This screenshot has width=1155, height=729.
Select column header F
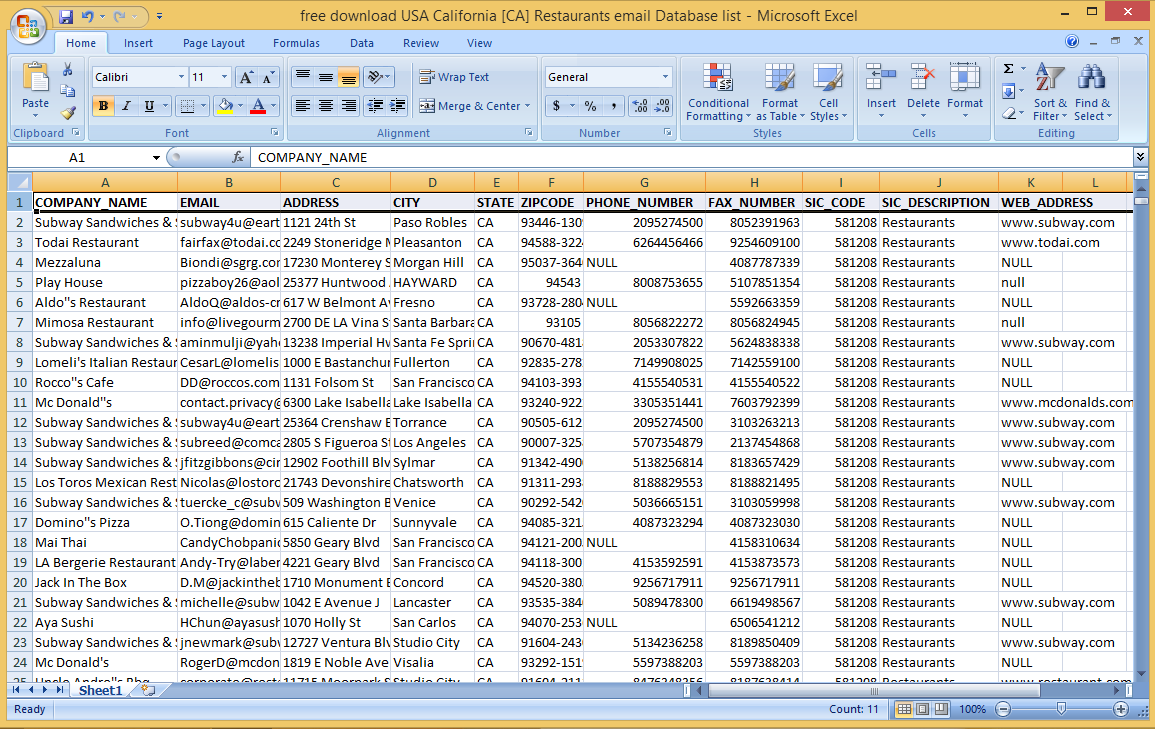click(x=551, y=182)
